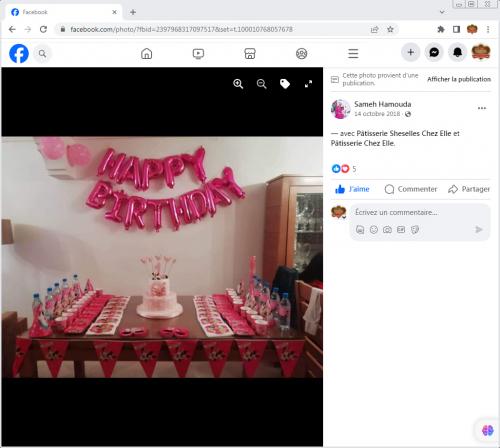Open post options three-dot menu
Screen dimensions: 500x448
point(482,108)
